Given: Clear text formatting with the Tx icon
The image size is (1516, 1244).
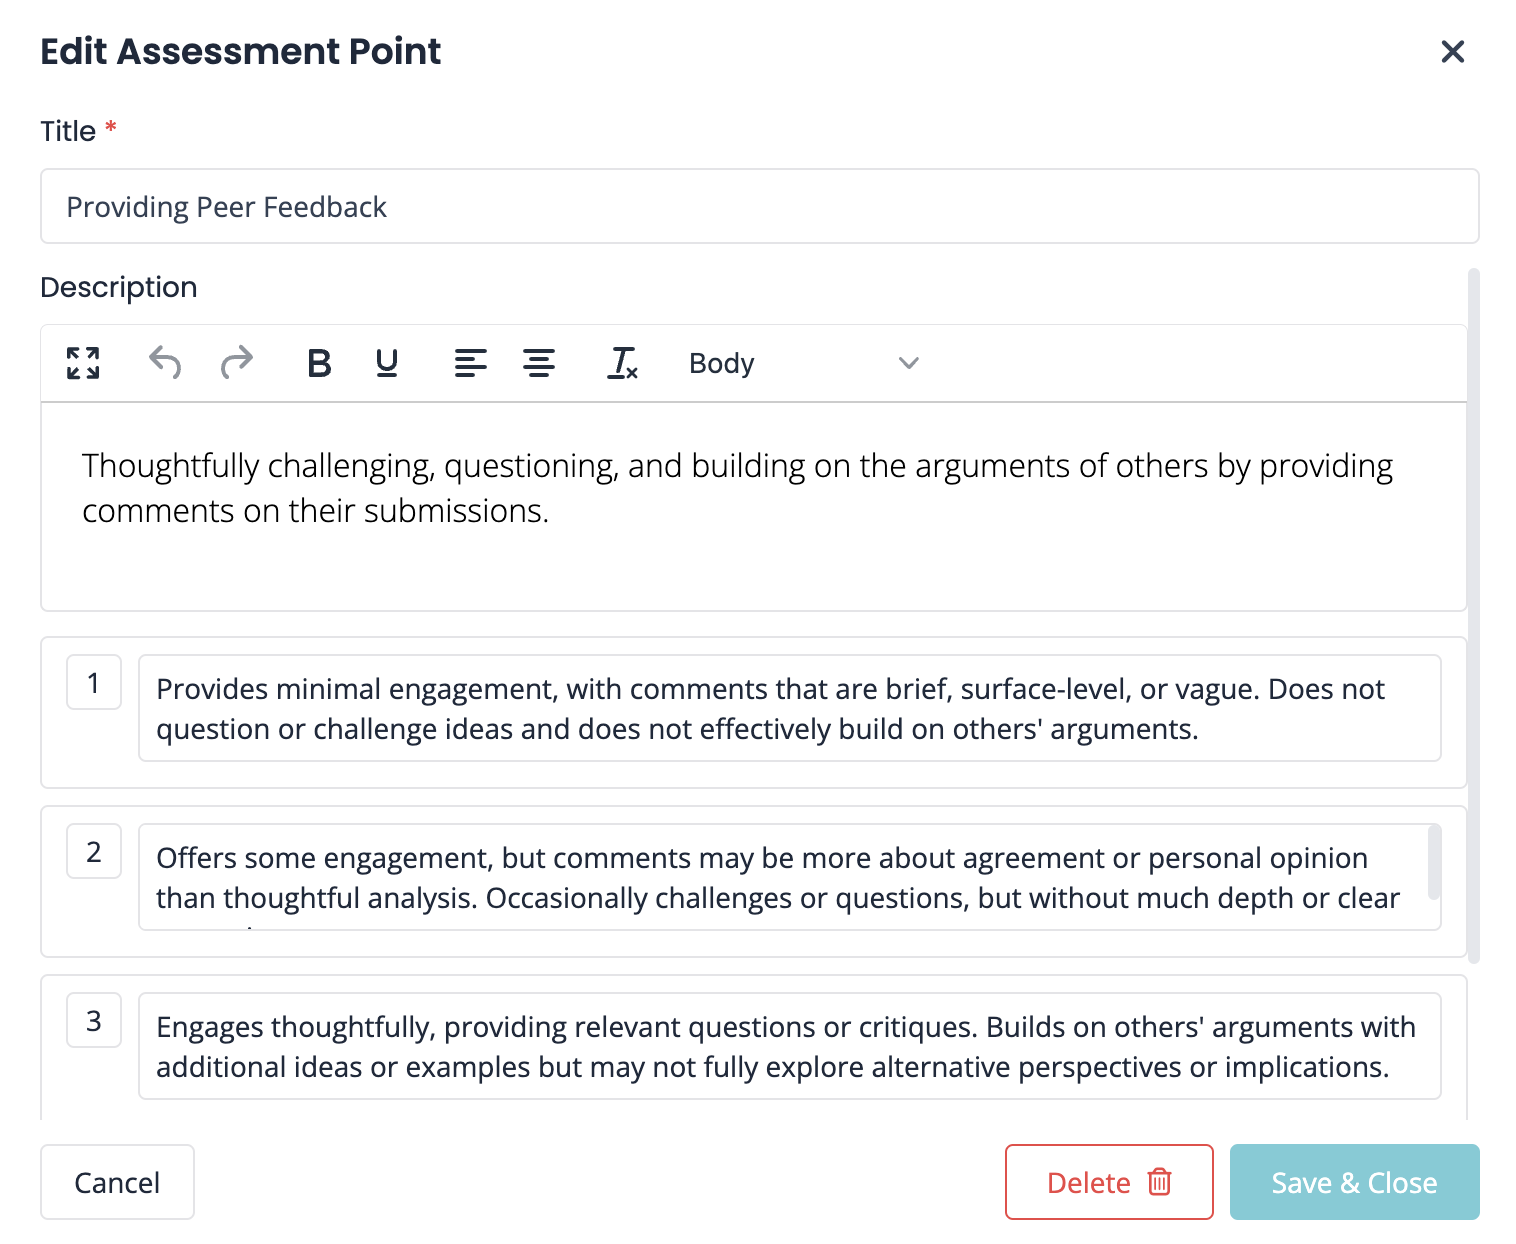Looking at the screenshot, I should tap(622, 363).
